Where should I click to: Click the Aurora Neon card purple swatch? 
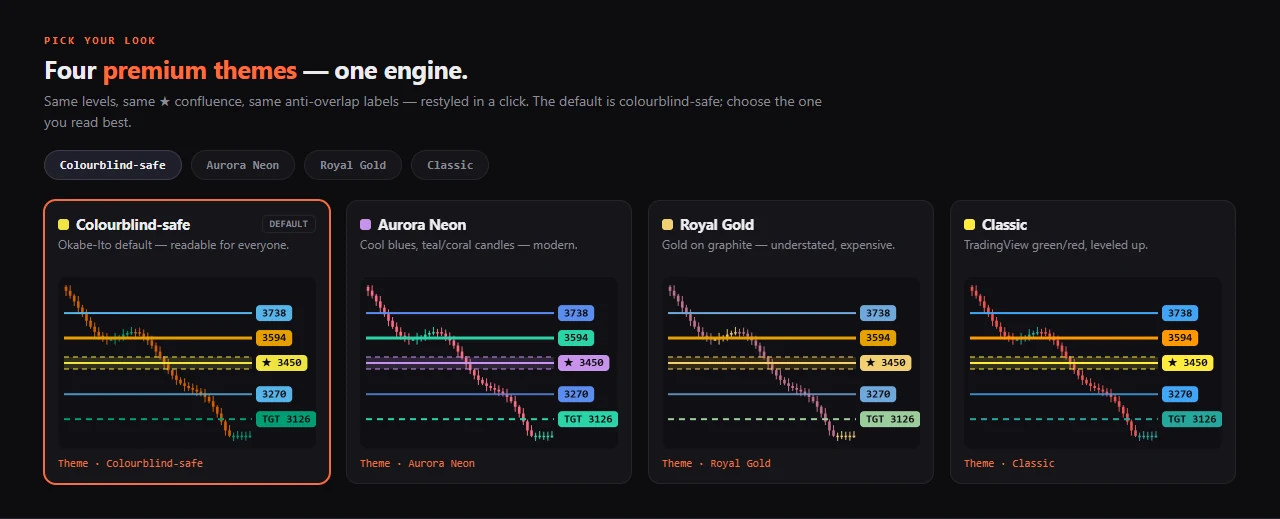pos(366,225)
